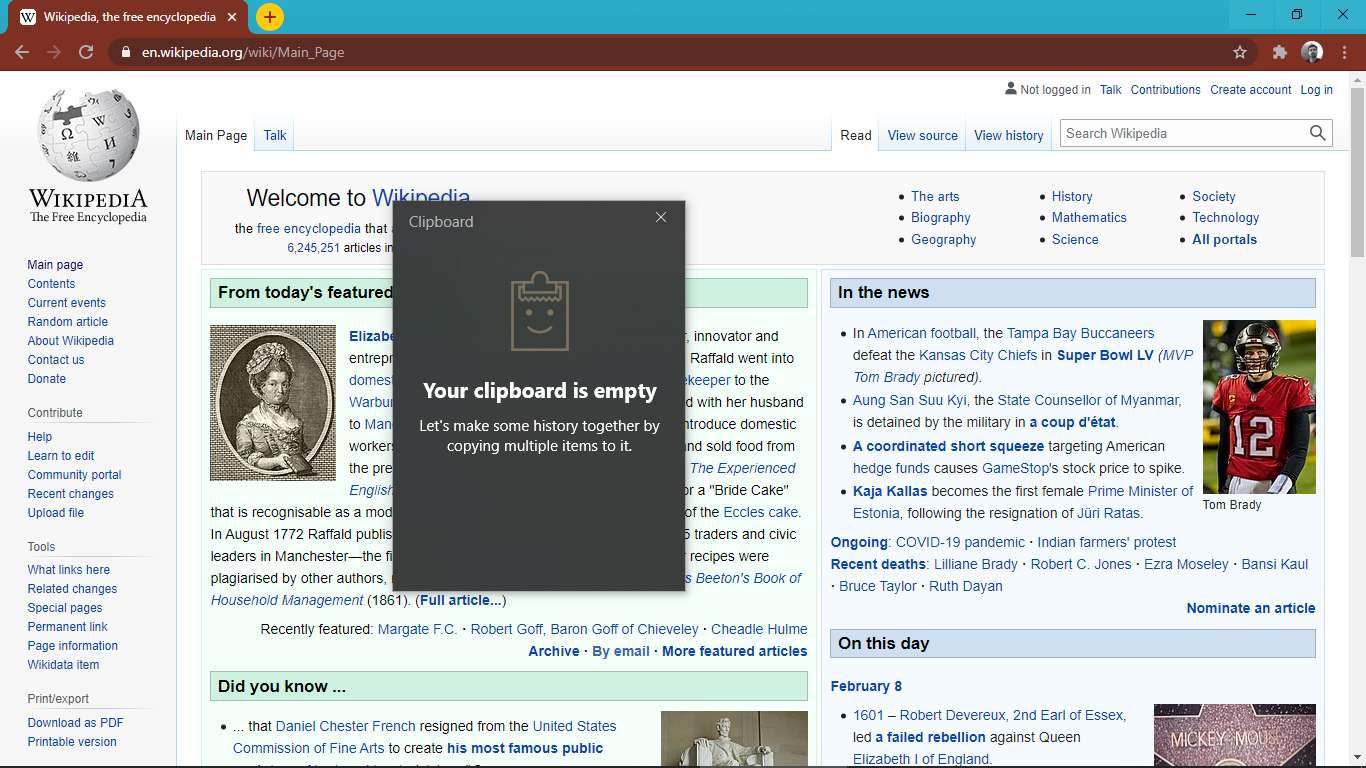The height and width of the screenshot is (768, 1366).
Task: Reload the Wikipedia page
Action: [x=86, y=52]
